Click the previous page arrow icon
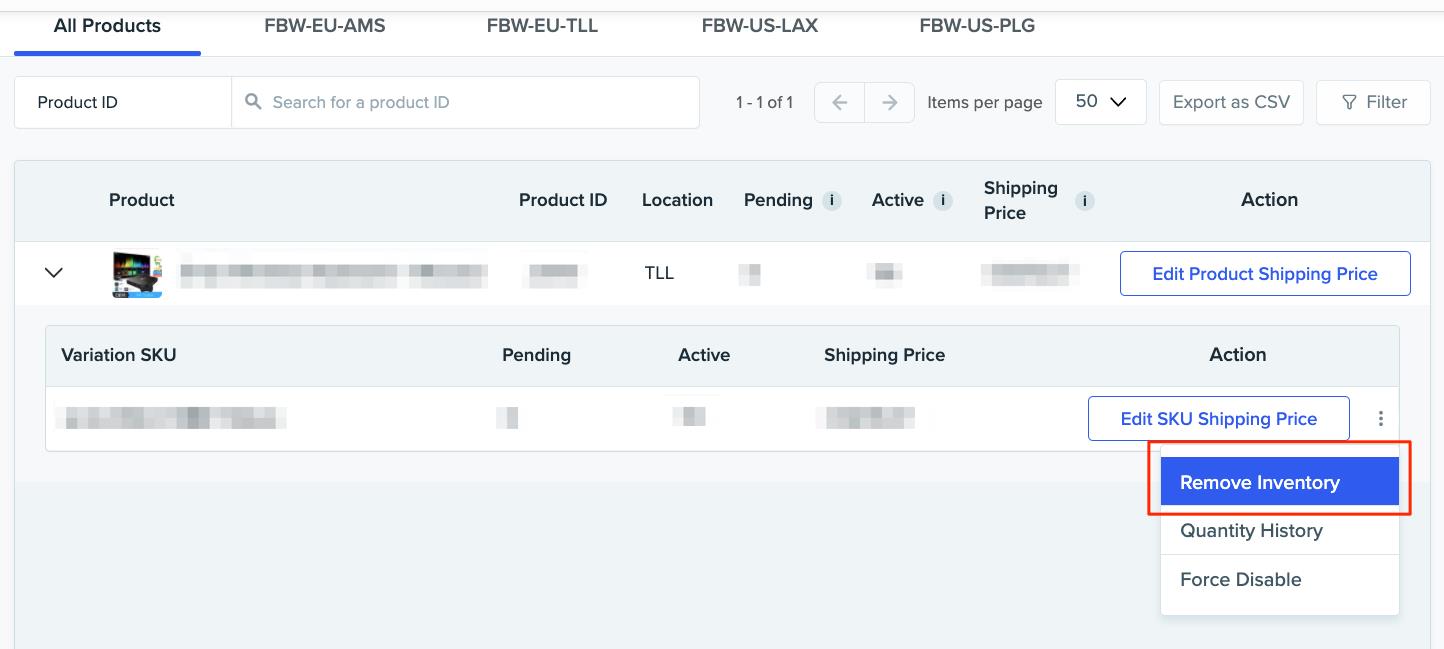The image size is (1444, 649). [840, 102]
